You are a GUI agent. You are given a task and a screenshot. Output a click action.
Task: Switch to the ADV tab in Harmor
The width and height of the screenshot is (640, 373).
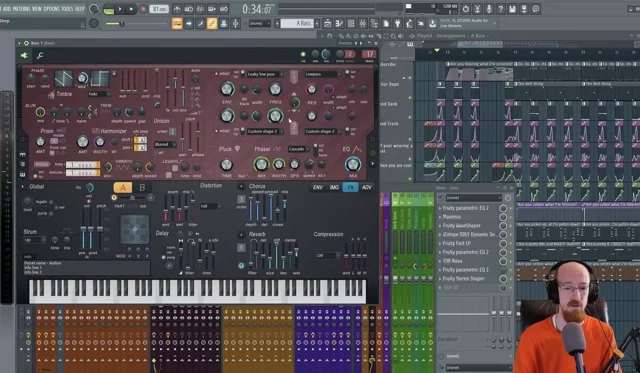pos(367,187)
